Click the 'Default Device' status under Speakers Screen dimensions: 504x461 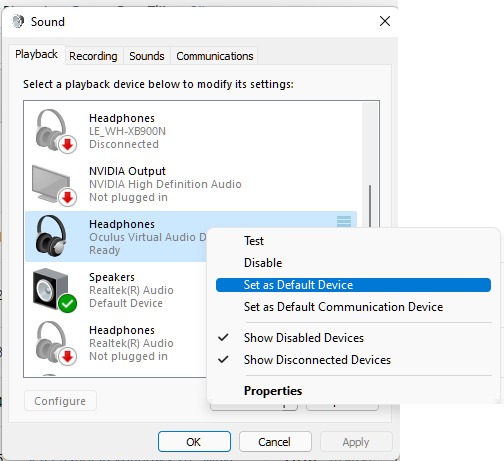[126, 303]
